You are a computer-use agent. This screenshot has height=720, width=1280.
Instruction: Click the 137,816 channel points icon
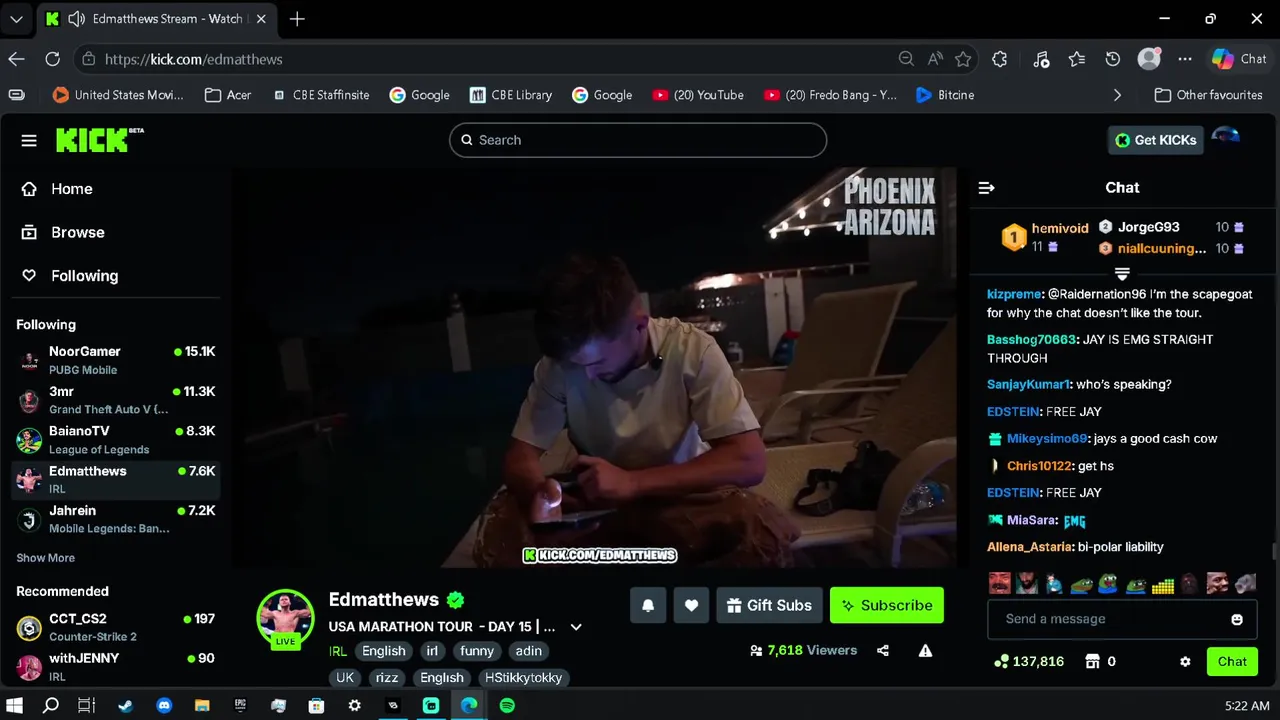click(1001, 662)
